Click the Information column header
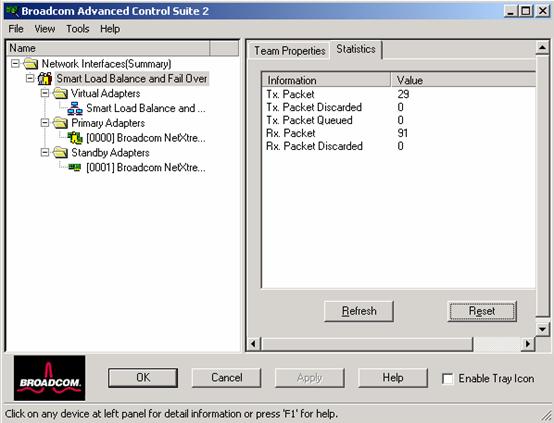The image size is (554, 423). click(326, 80)
